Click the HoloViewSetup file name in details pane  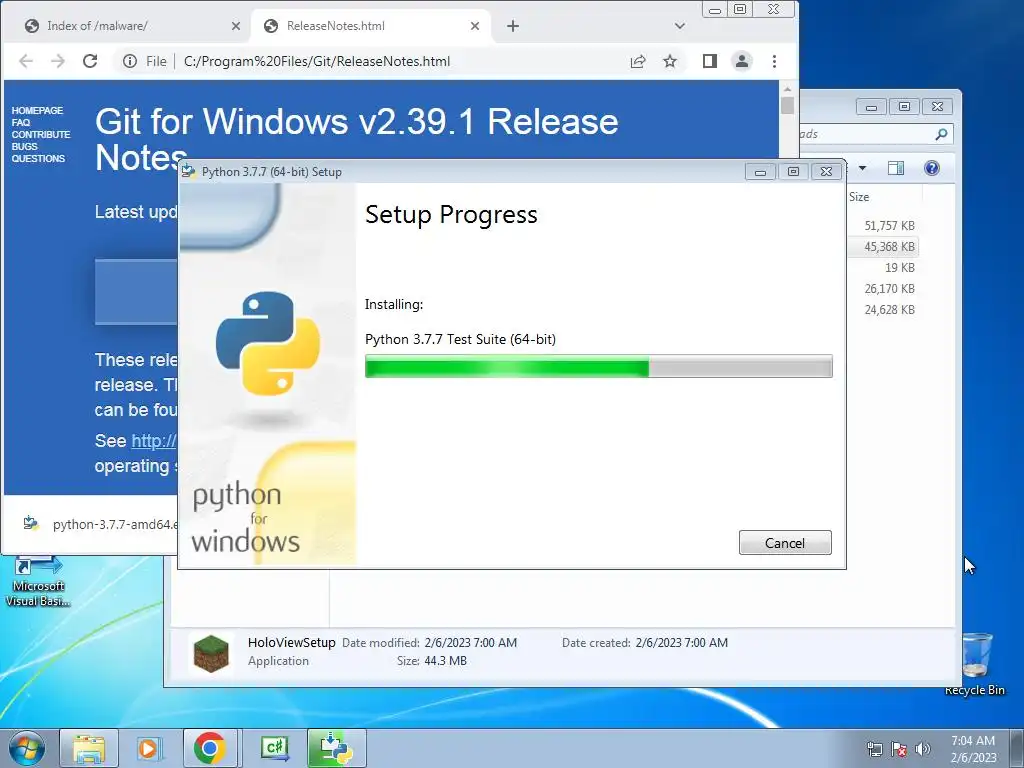click(291, 643)
